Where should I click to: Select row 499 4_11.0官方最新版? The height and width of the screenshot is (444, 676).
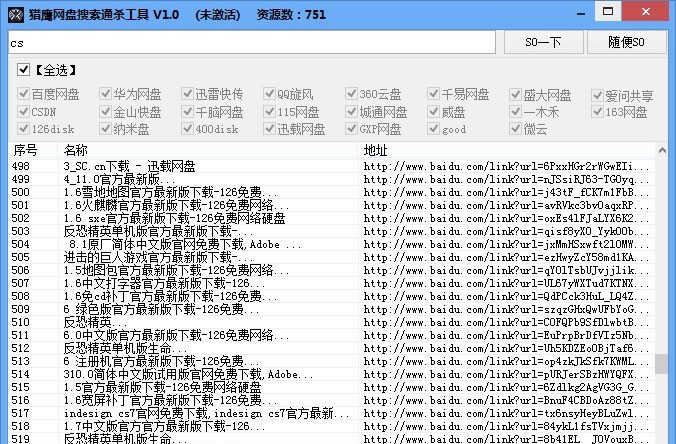click(332, 179)
